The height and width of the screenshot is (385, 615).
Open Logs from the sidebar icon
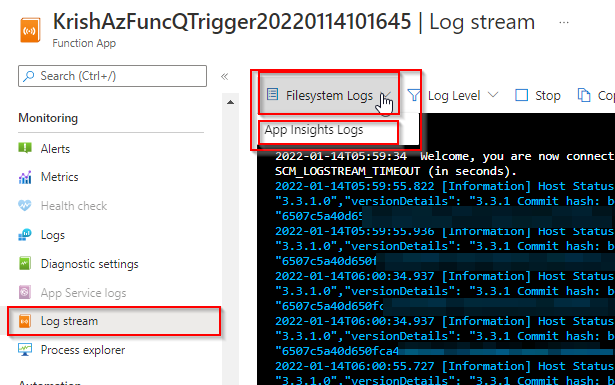click(25, 235)
